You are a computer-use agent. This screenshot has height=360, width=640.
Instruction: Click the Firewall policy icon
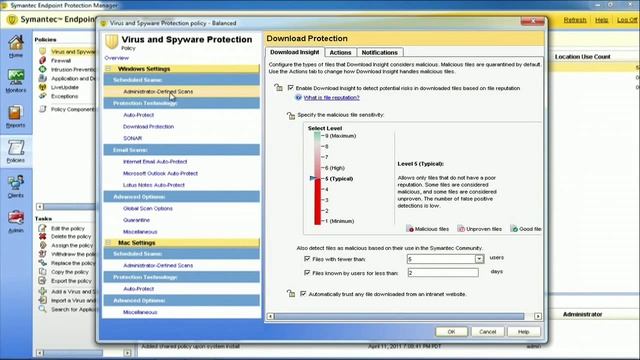click(x=43, y=60)
